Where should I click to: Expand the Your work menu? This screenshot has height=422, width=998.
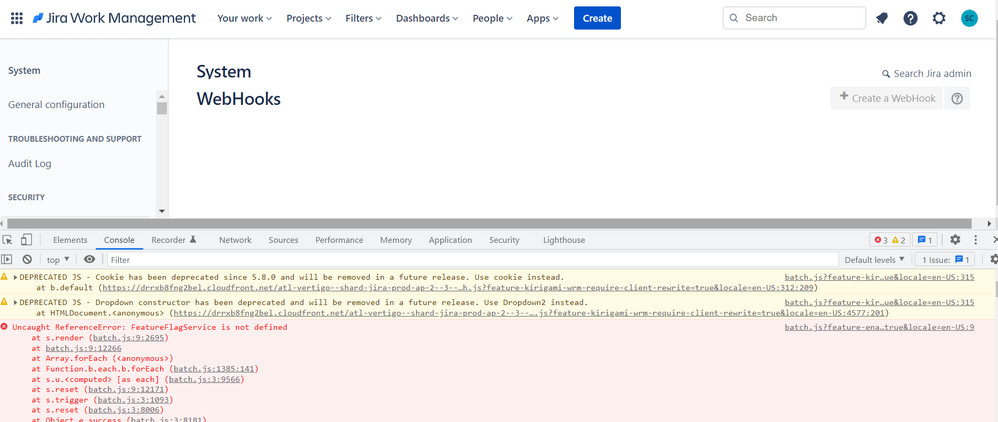pos(244,18)
